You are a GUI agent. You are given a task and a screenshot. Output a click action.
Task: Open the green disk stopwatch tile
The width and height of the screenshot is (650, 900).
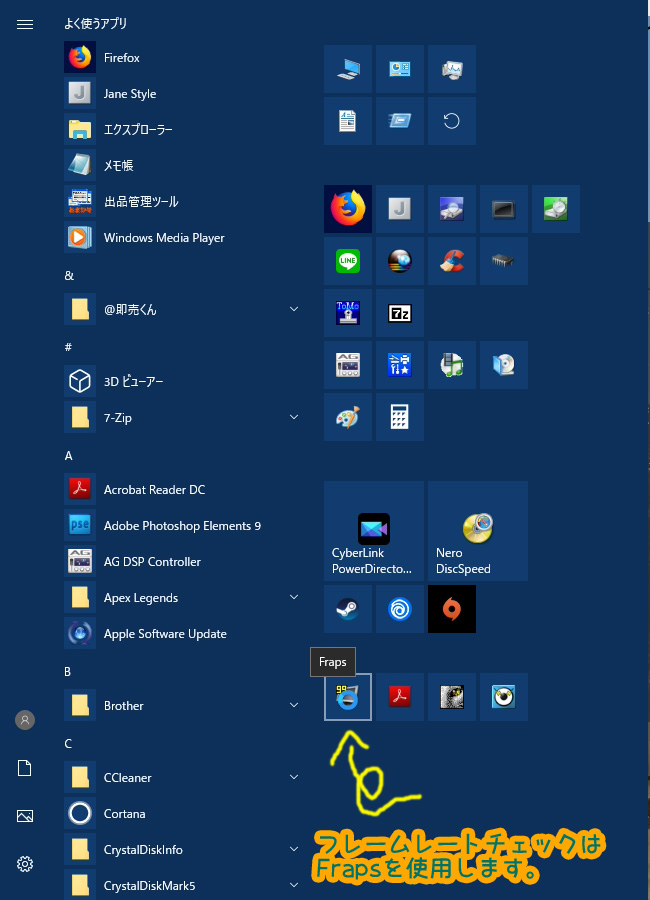[556, 209]
